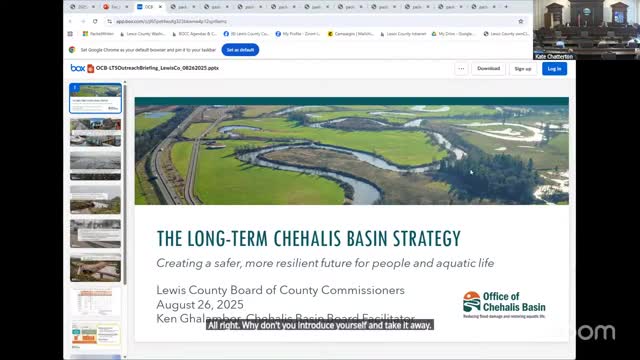Switch to the first browser tab
The height and width of the screenshot is (360, 640).
[x=82, y=7]
